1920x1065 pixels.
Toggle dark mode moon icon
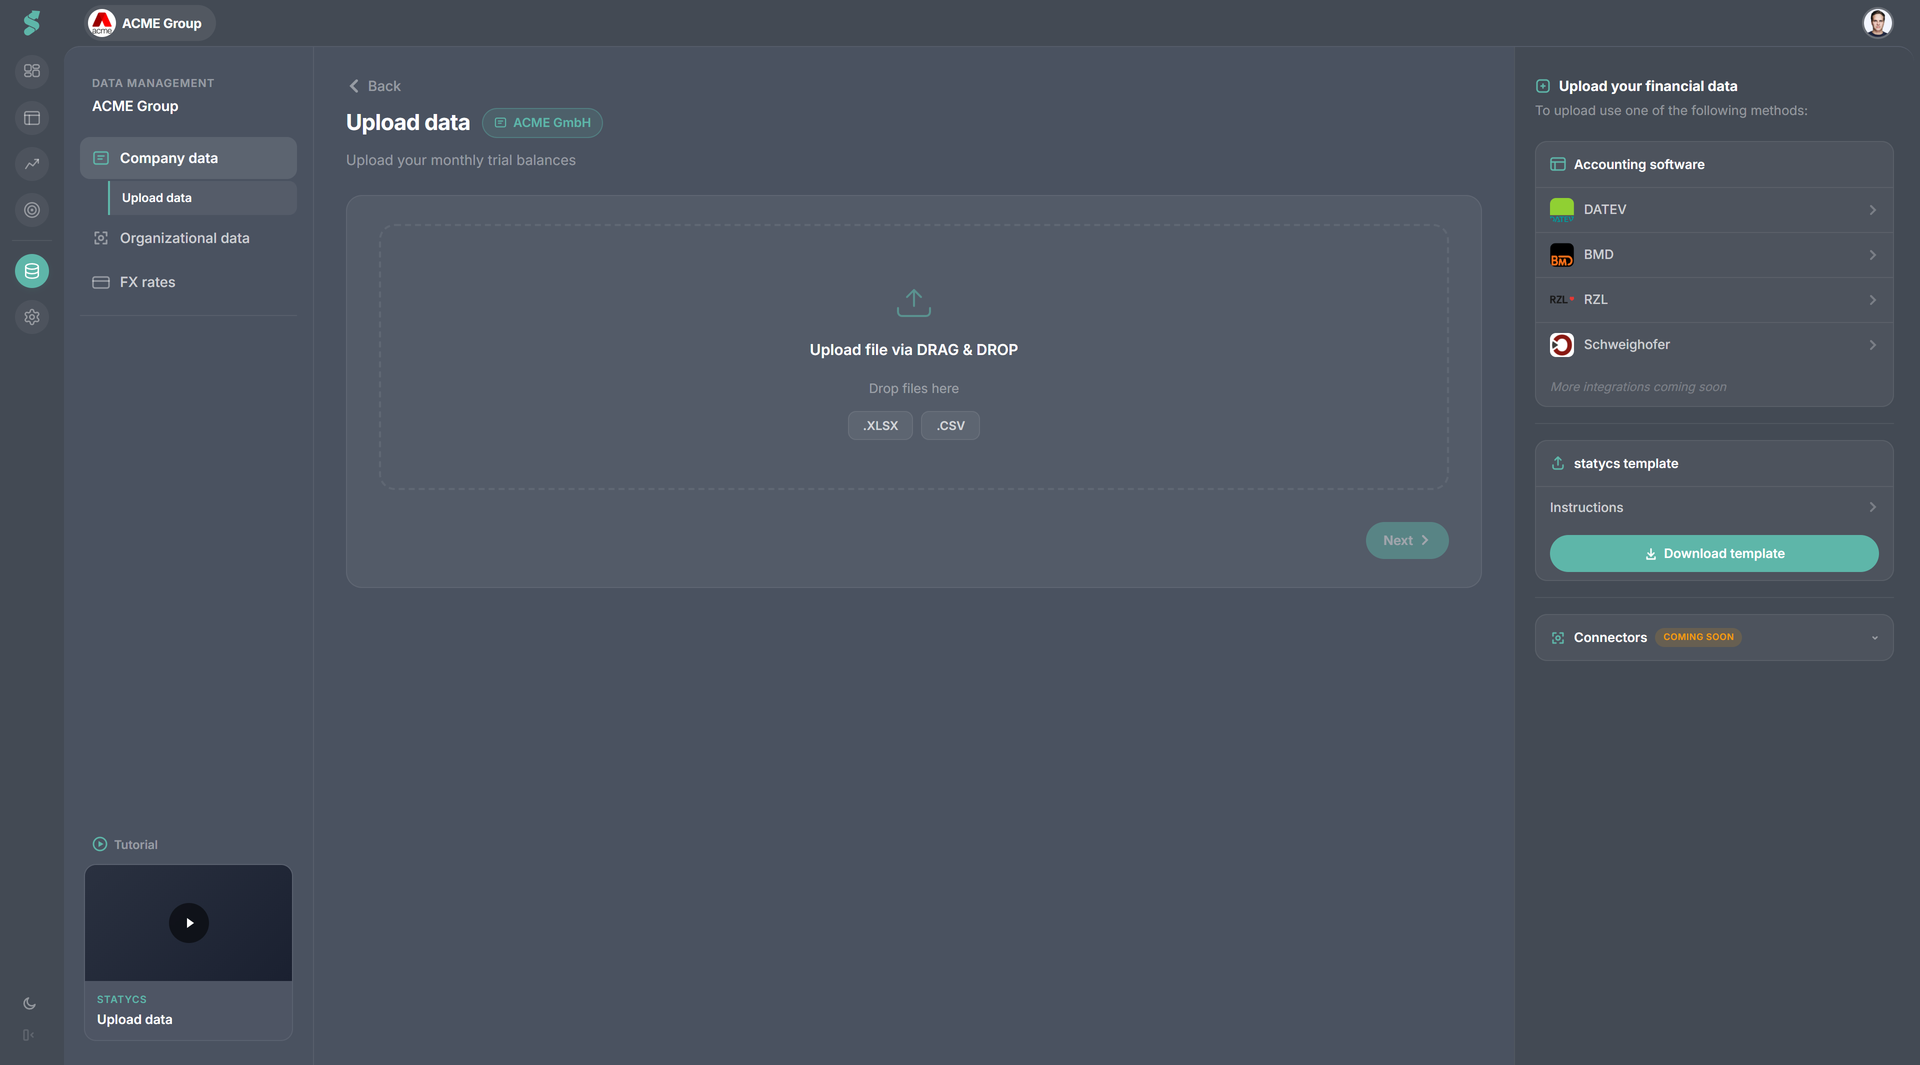[29, 1003]
